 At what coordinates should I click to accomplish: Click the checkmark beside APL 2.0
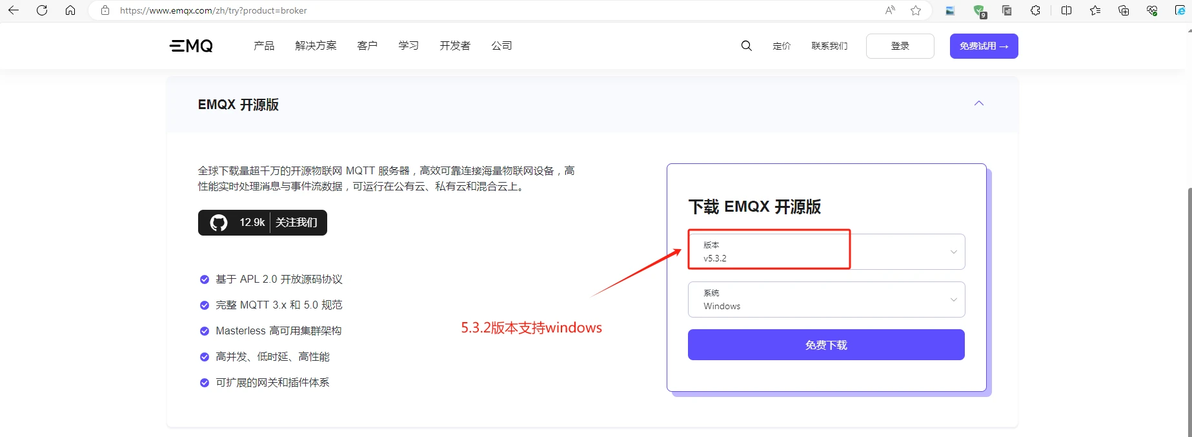pyautogui.click(x=204, y=280)
